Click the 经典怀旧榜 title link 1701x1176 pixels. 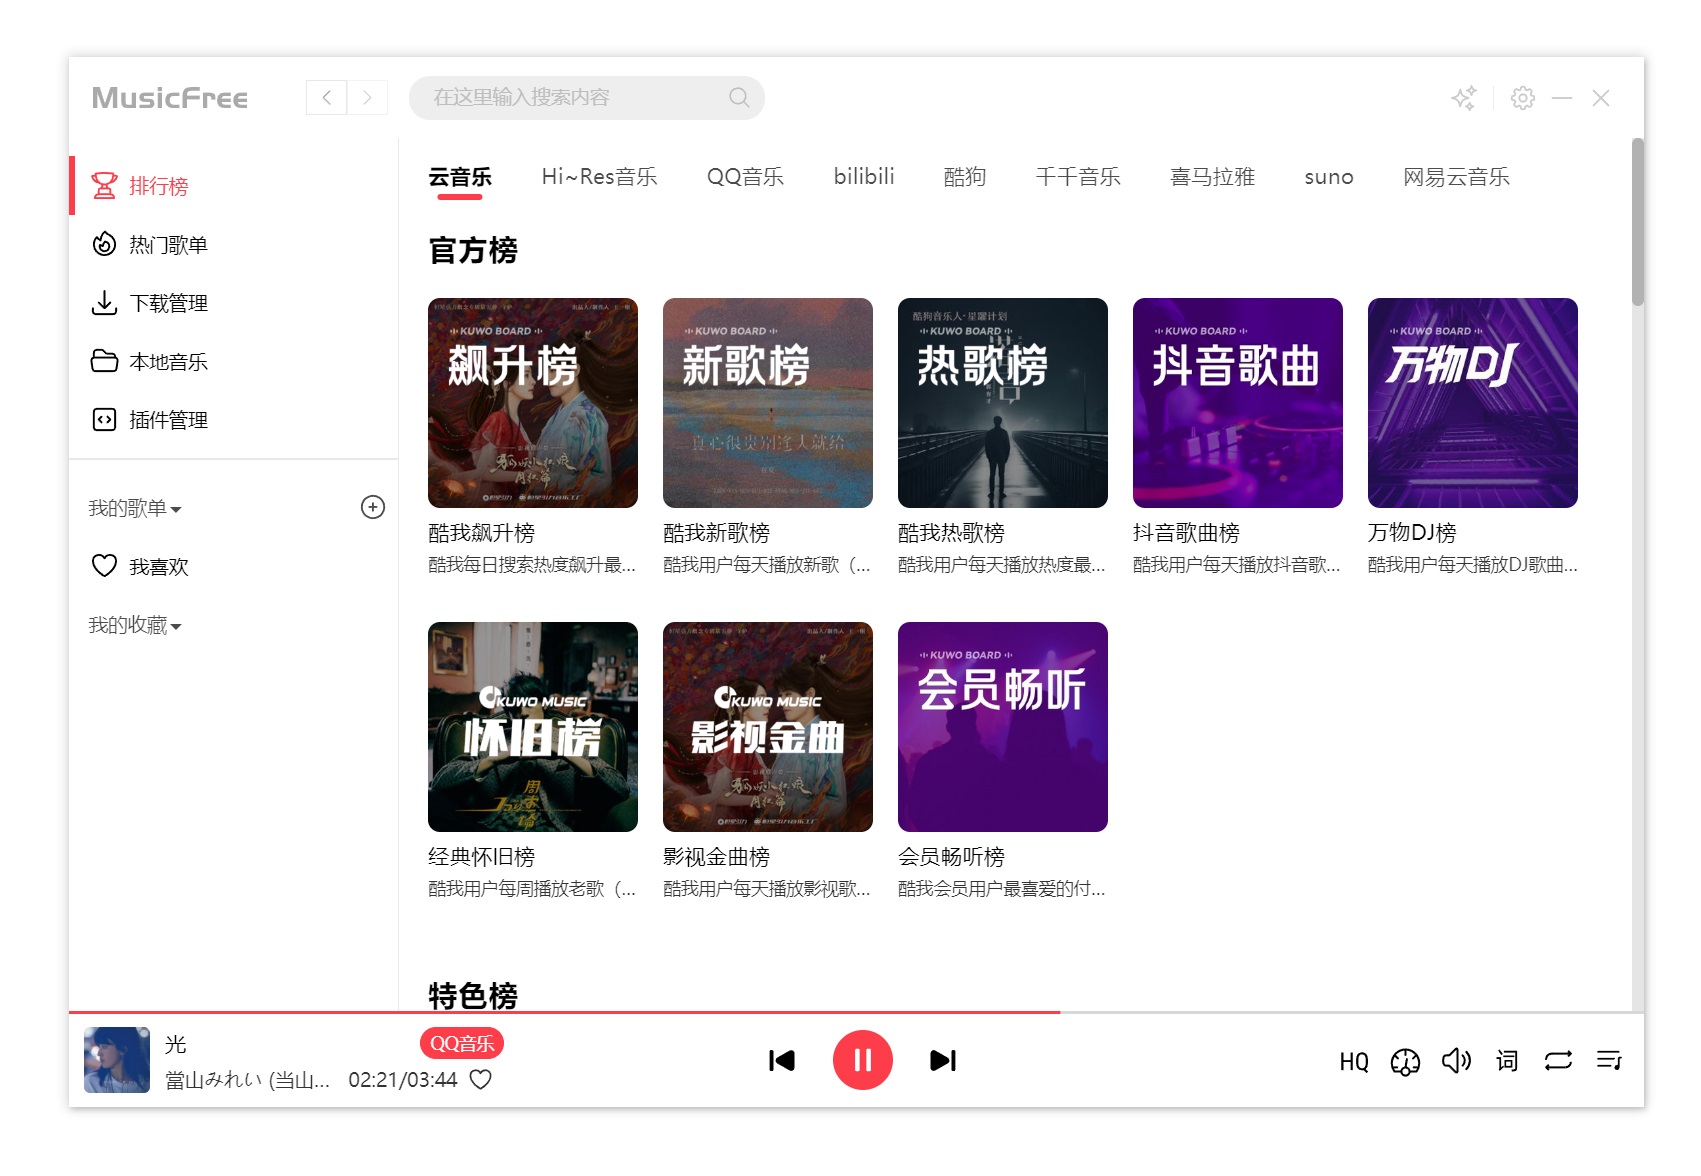click(481, 857)
